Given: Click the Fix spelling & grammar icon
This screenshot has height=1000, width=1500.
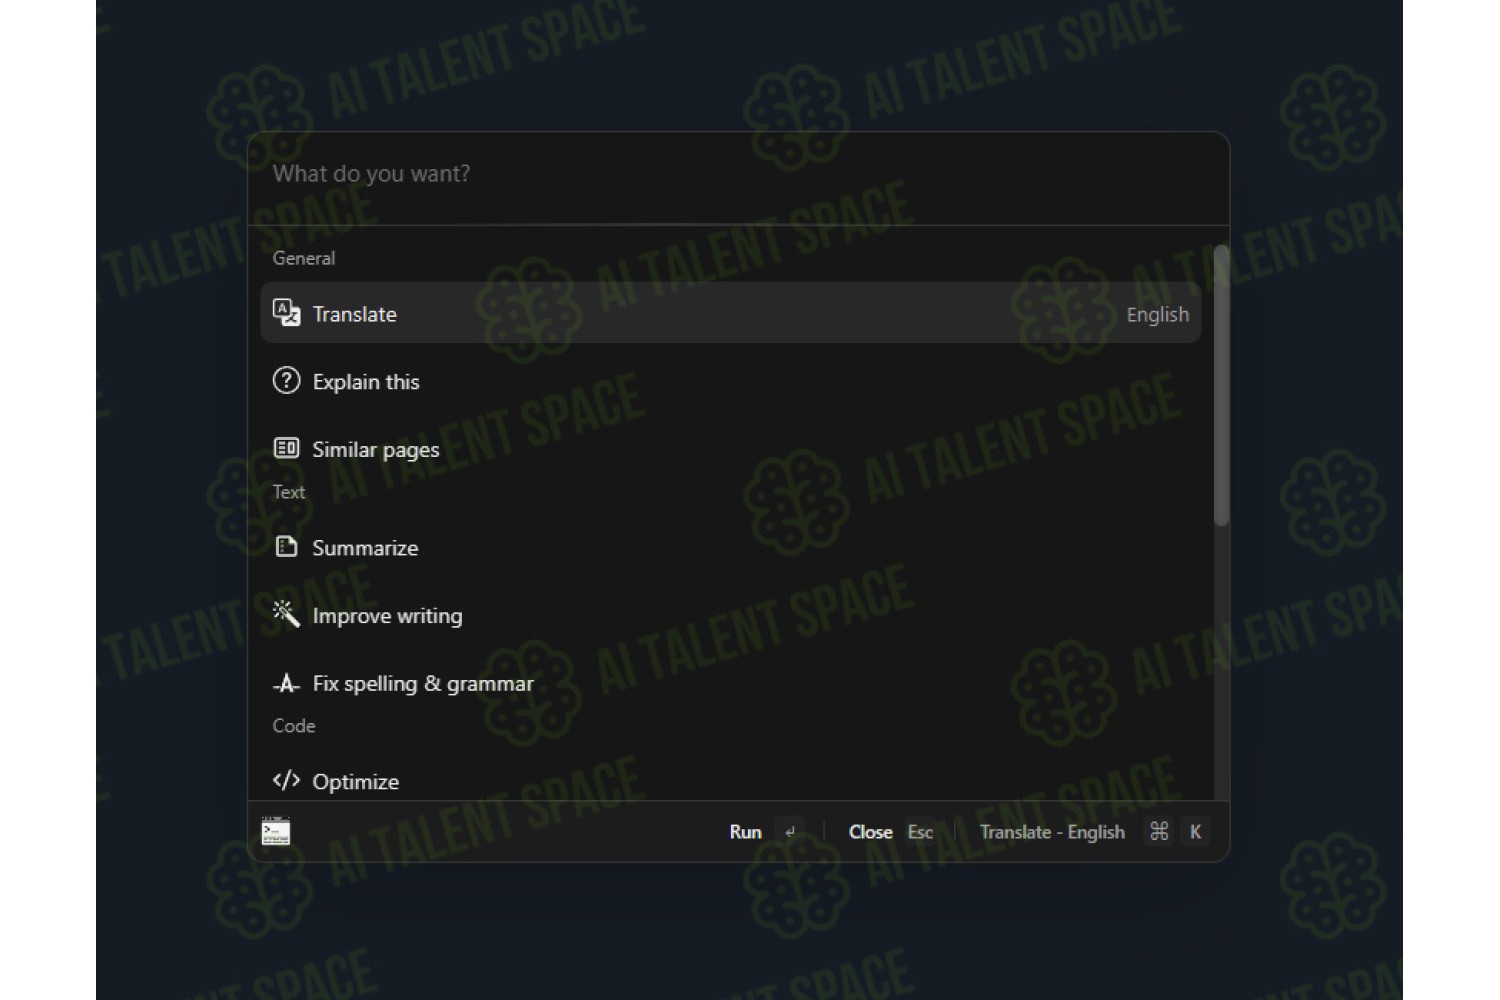Looking at the screenshot, I should coord(286,683).
